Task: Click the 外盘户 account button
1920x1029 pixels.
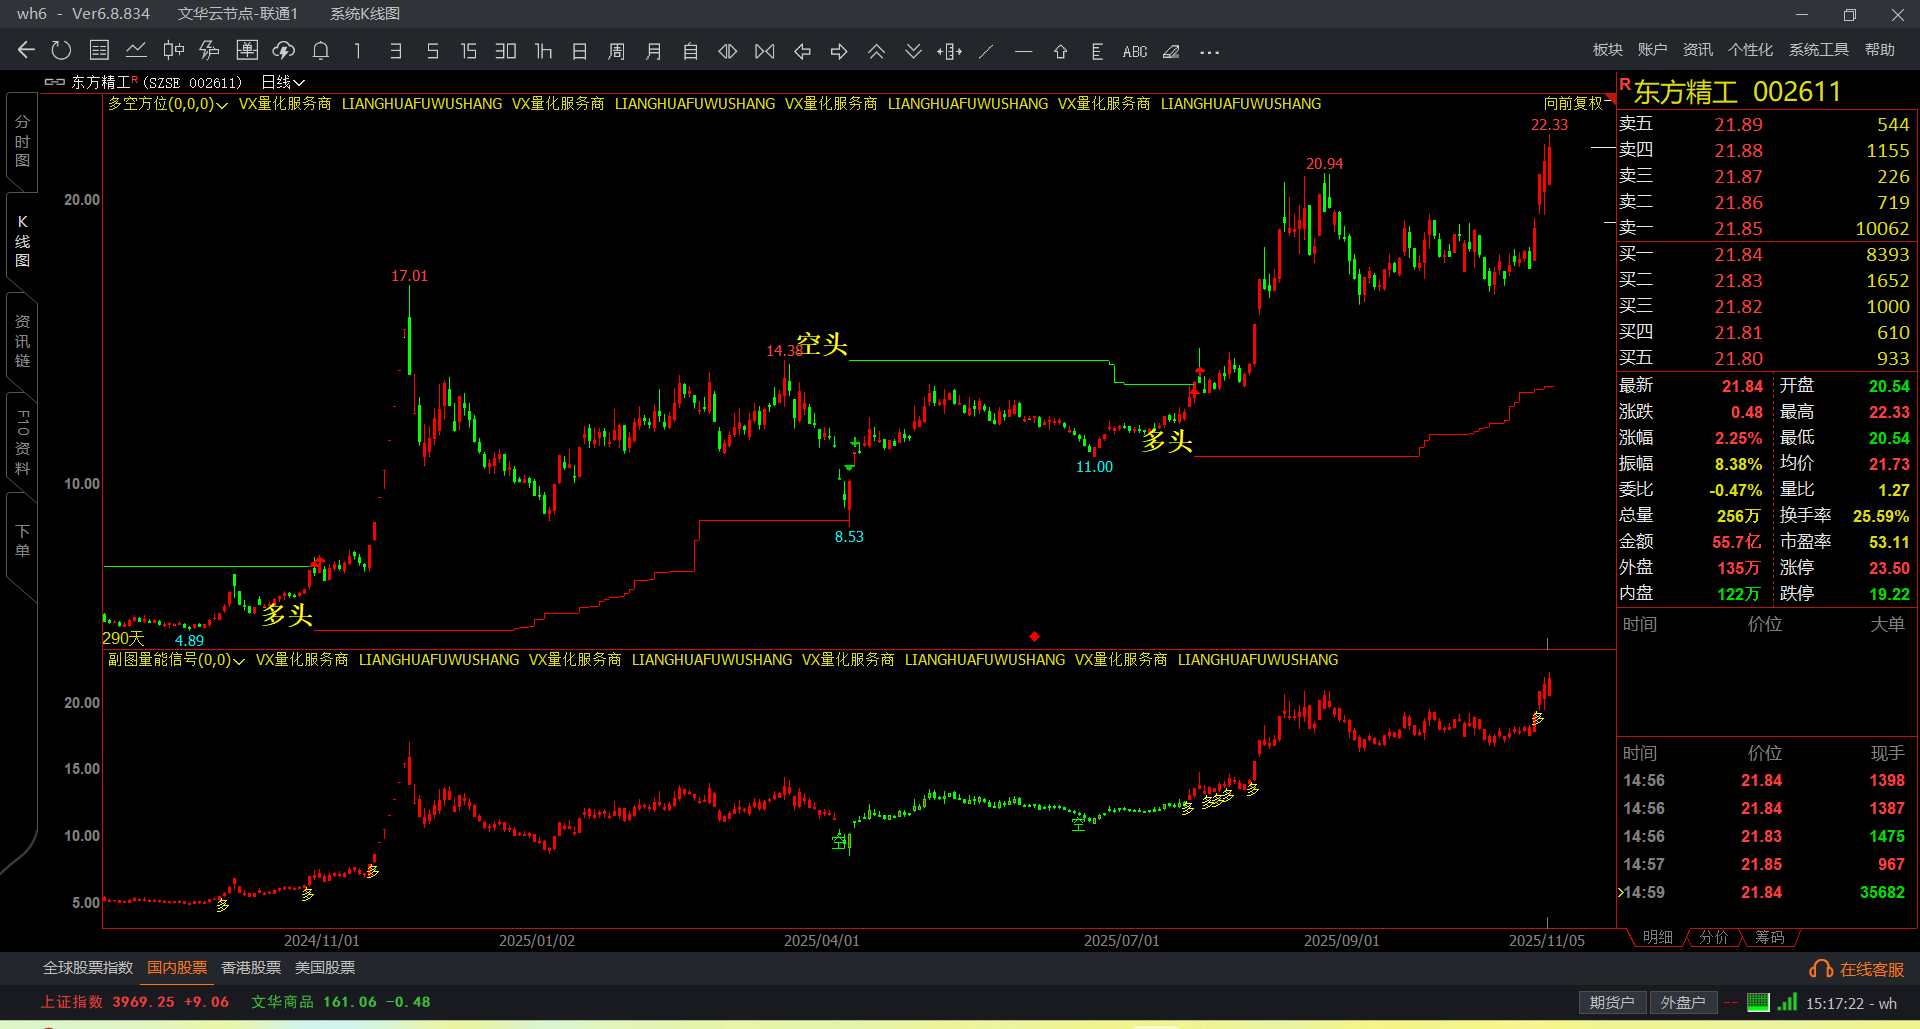Action: (1683, 1003)
